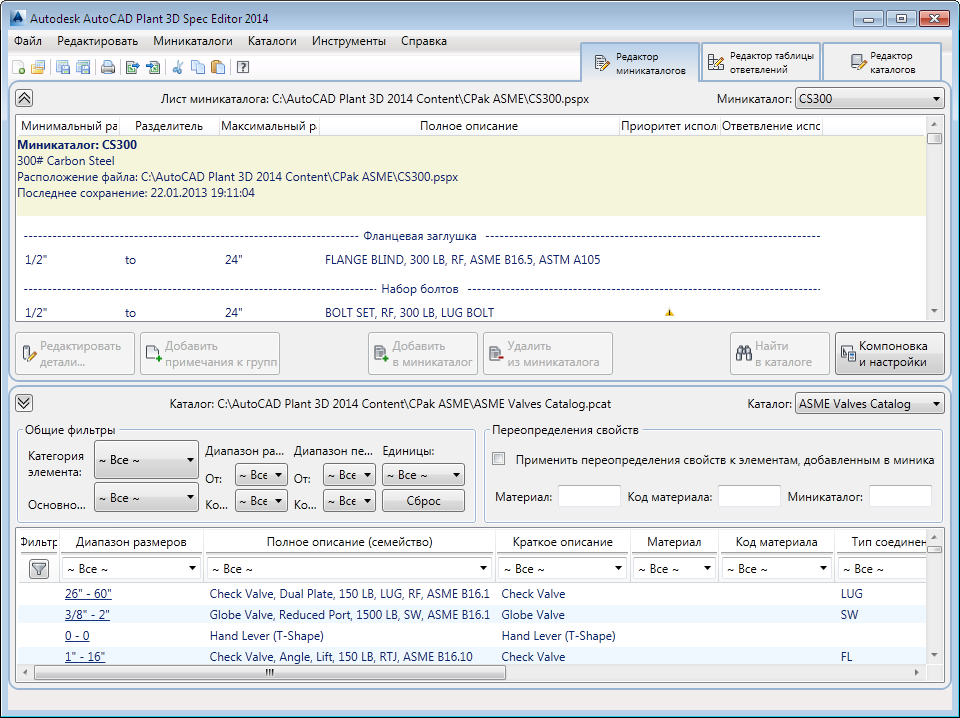The width and height of the screenshot is (960, 718).
Task: Click the Cut scissors icon
Action: [178, 67]
